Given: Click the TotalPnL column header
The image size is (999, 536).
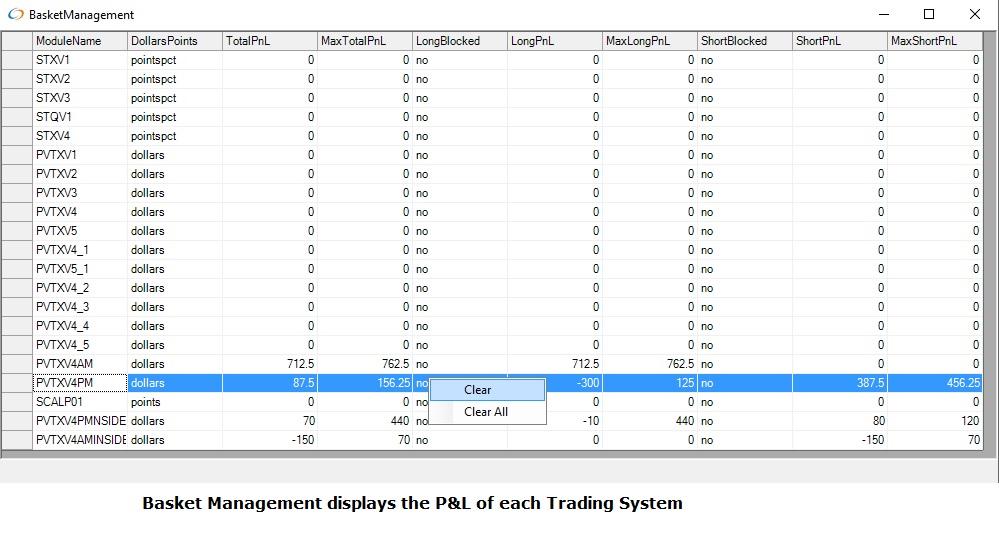Looking at the screenshot, I should (x=269, y=41).
